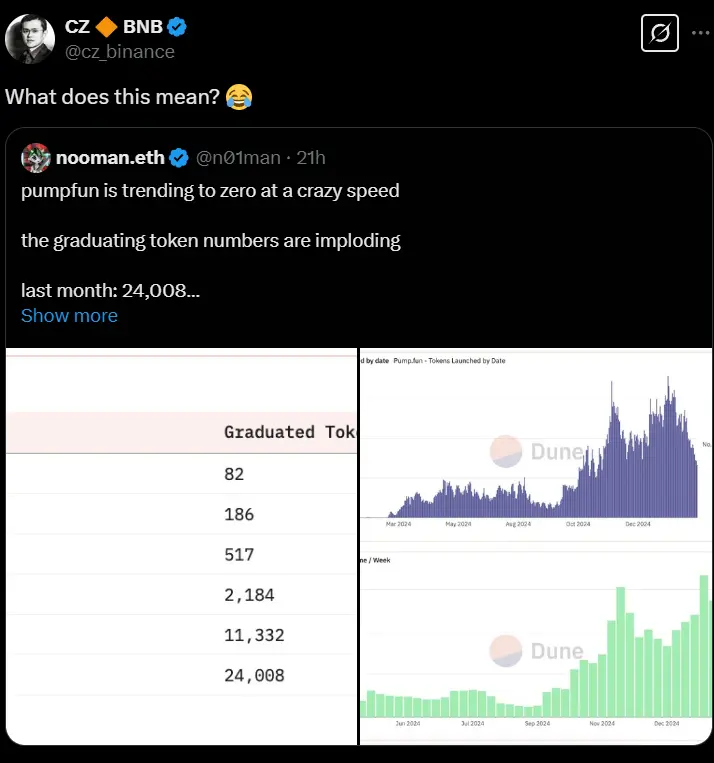Click the orange diamond emoji in CZ's name
This screenshot has width=714, height=763.
107,26
